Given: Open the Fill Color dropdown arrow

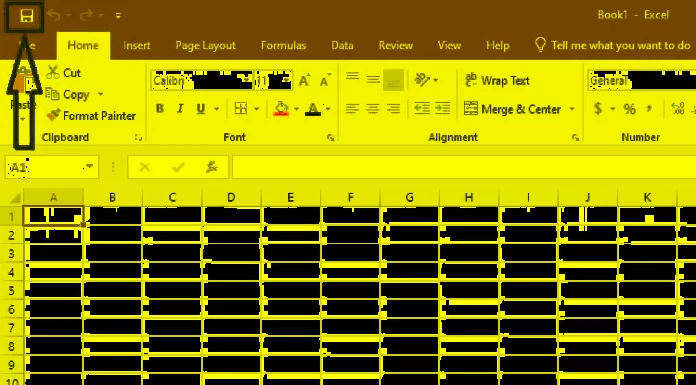Looking at the screenshot, I should (x=297, y=109).
